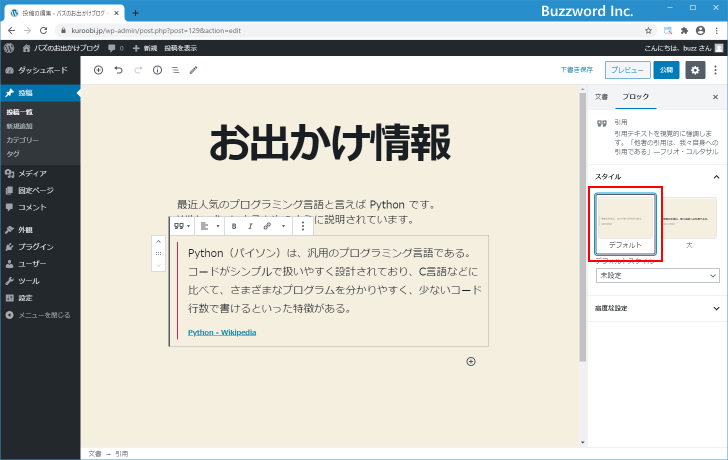Click the お出かけ情報 post title

pos(330,143)
